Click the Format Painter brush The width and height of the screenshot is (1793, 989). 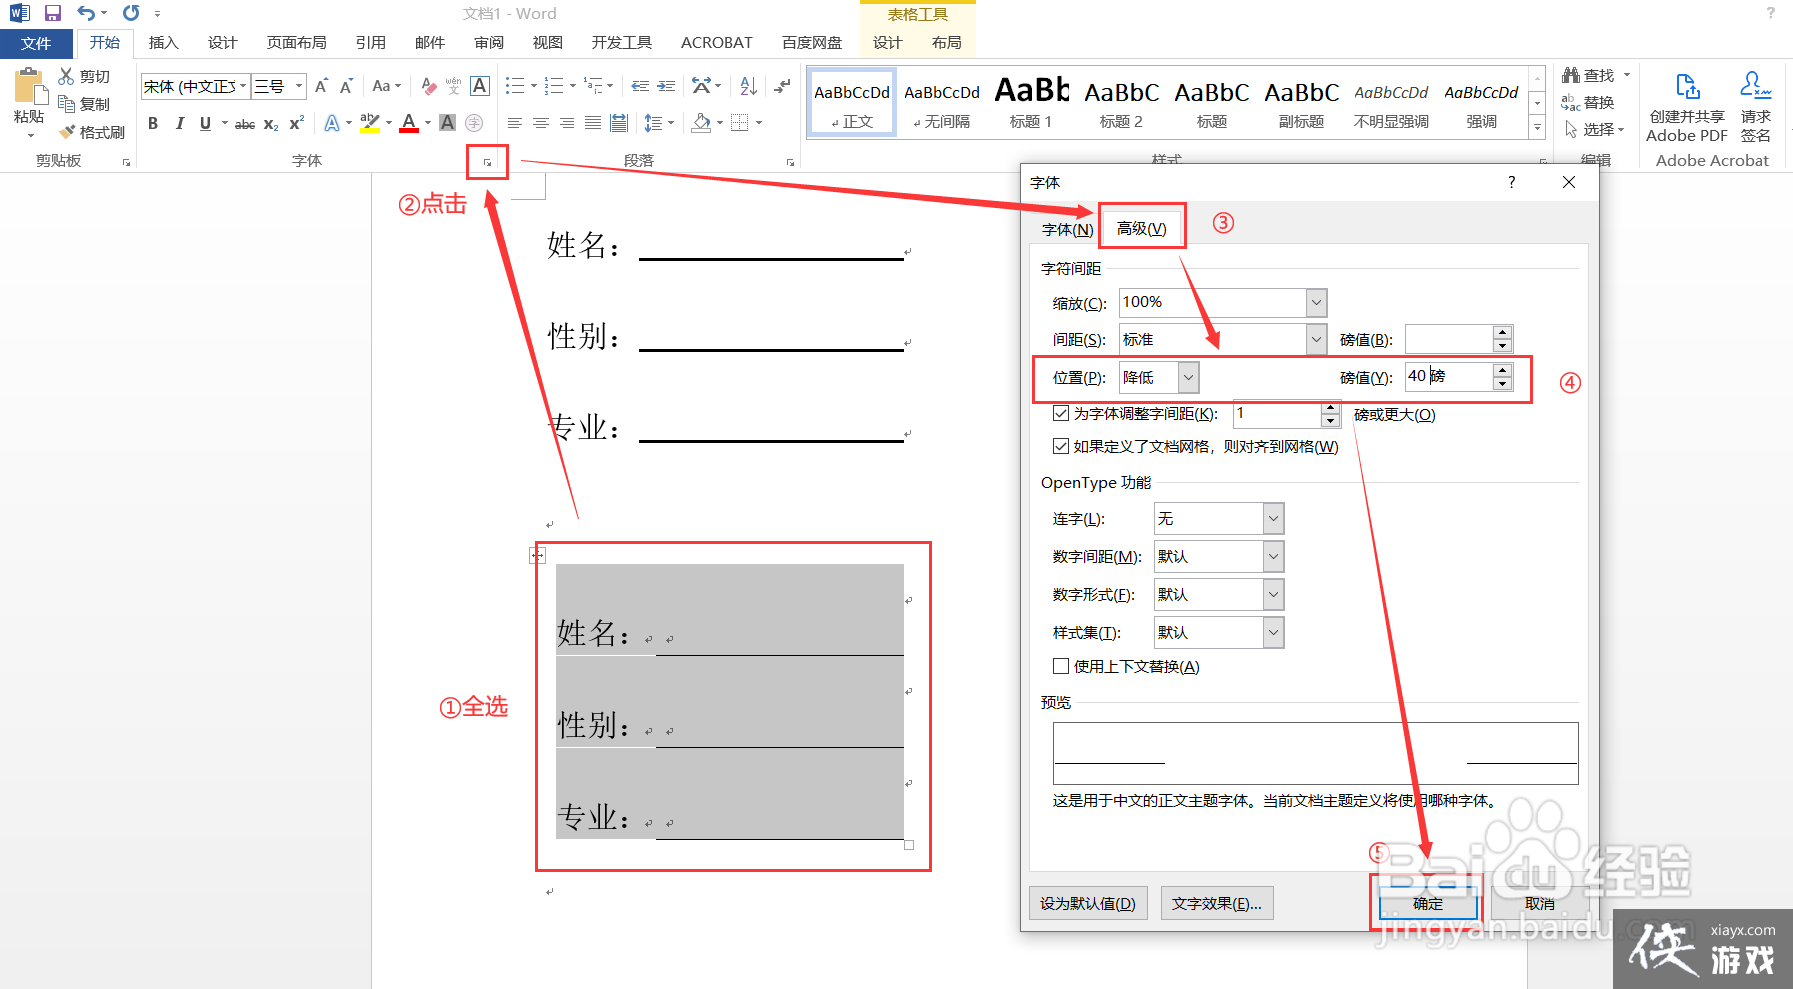click(67, 132)
